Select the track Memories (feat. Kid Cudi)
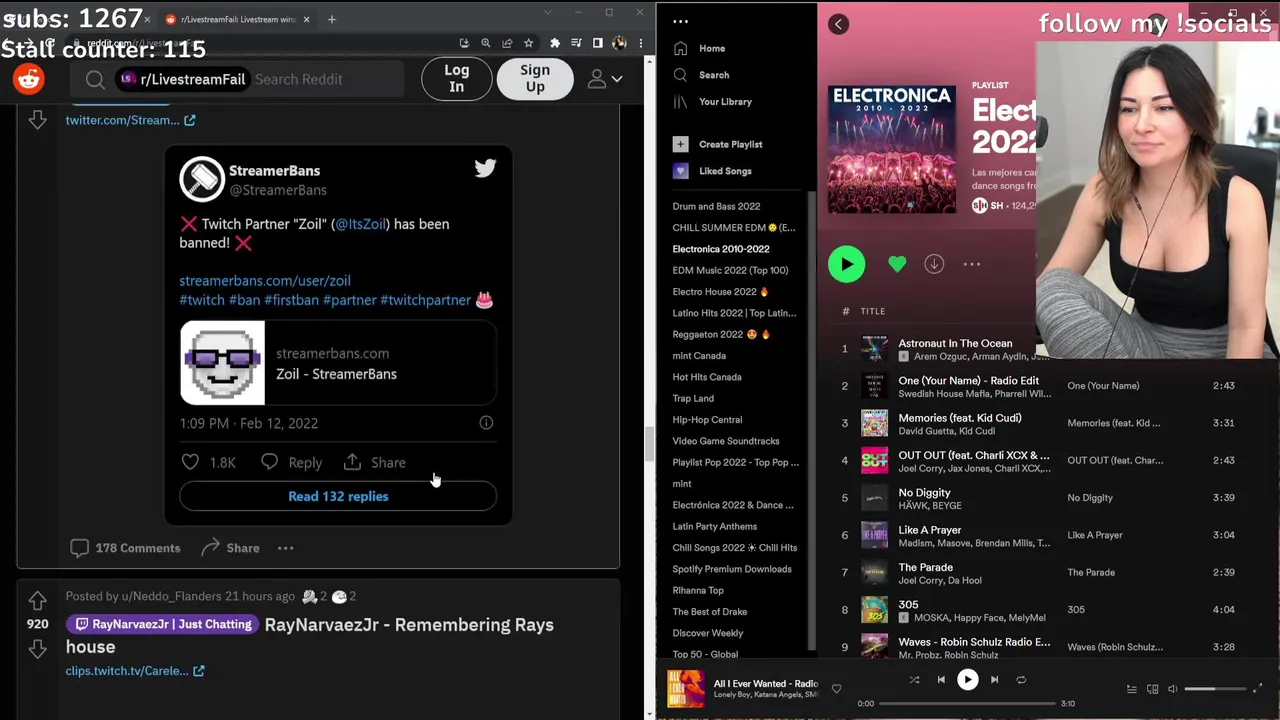The width and height of the screenshot is (1280, 720). click(x=959, y=418)
